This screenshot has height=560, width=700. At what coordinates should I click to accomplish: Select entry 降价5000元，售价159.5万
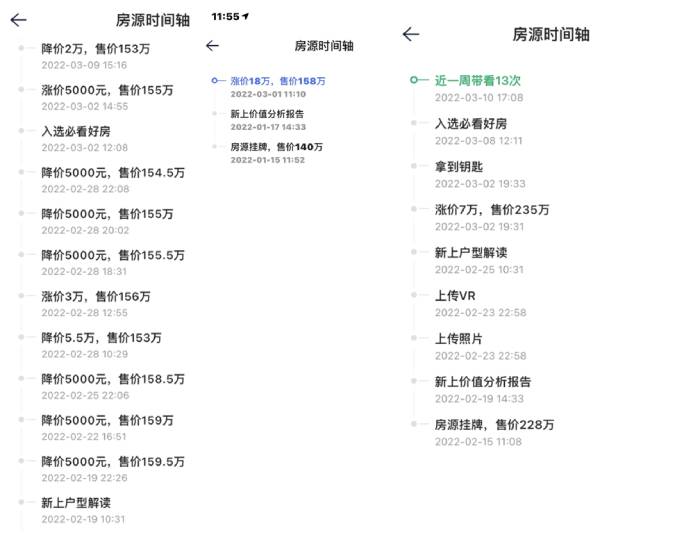pos(113,462)
